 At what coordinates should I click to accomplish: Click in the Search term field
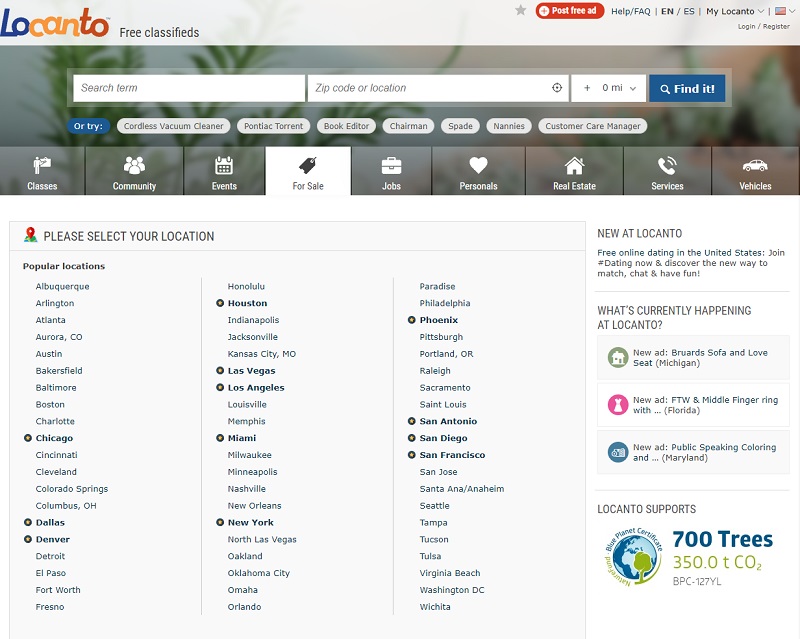click(x=189, y=88)
